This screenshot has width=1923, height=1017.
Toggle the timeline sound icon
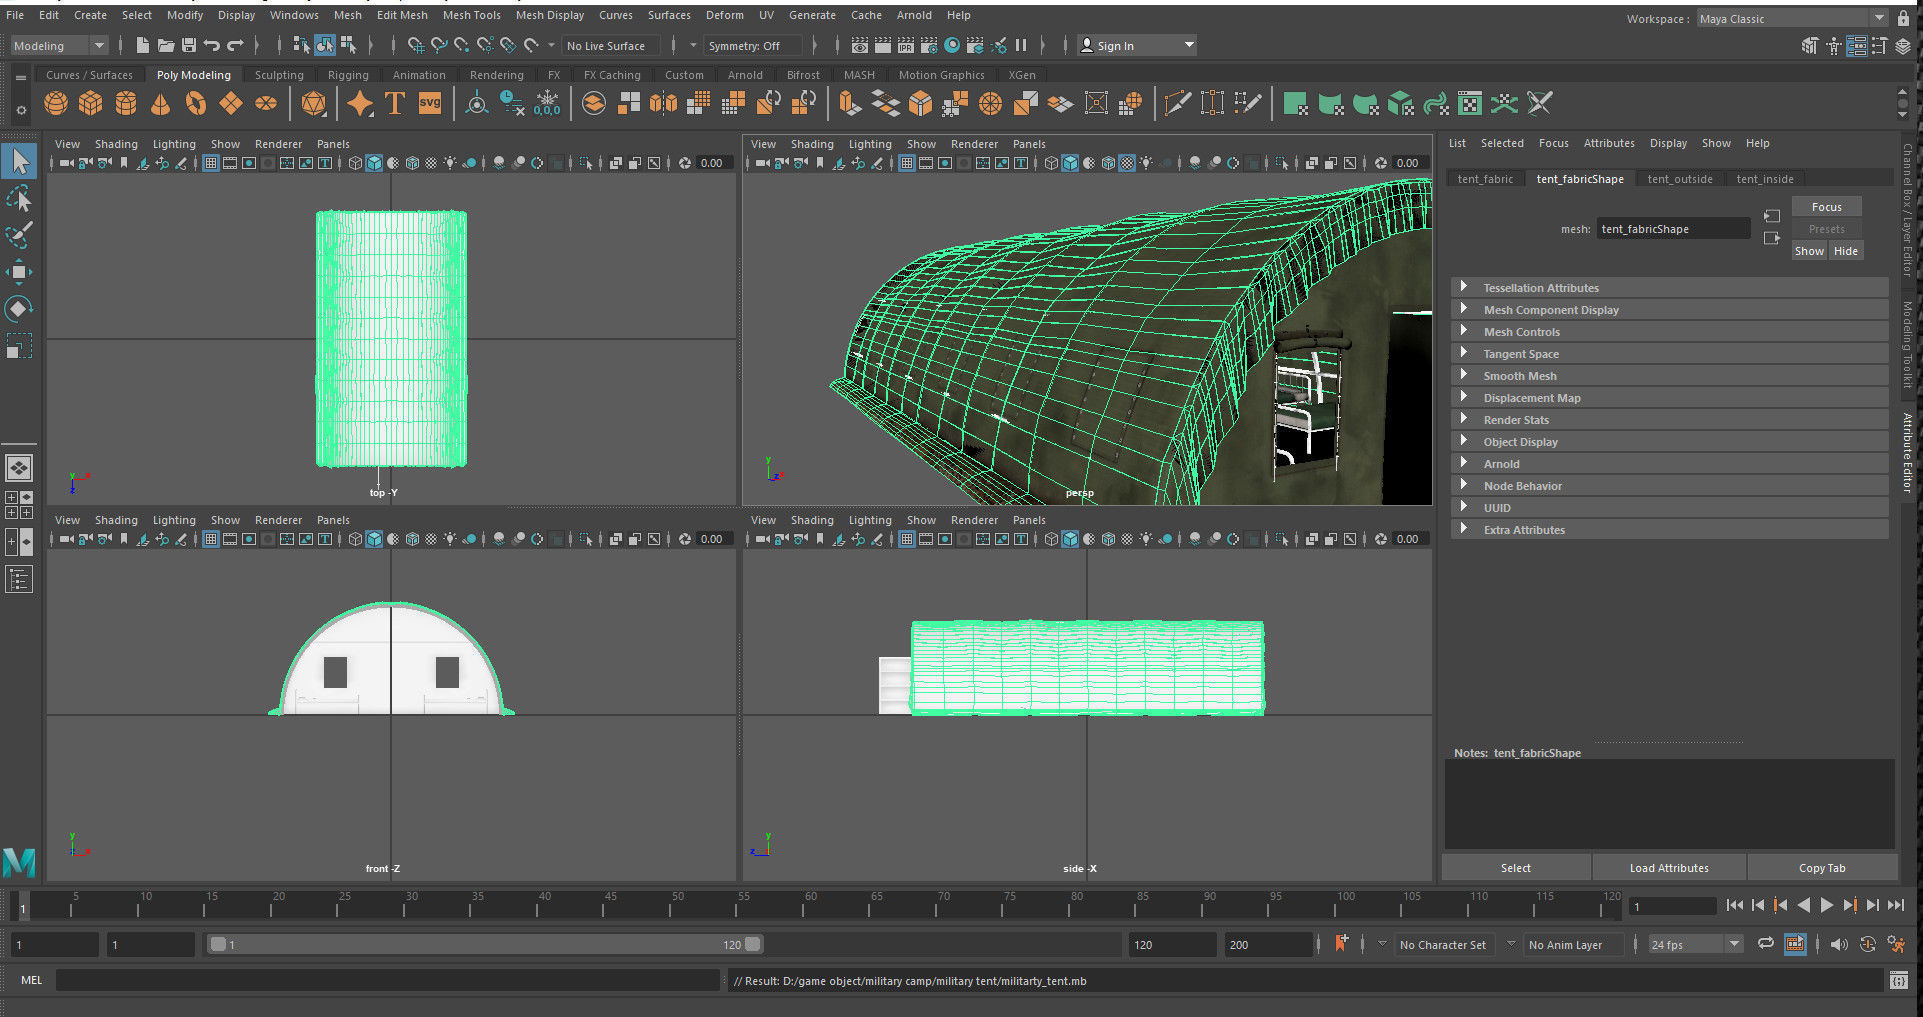tap(1838, 944)
